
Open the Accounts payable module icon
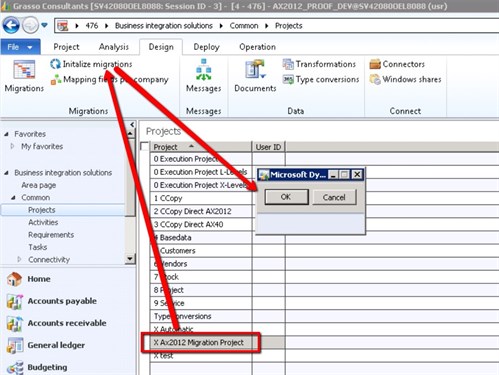14,301
